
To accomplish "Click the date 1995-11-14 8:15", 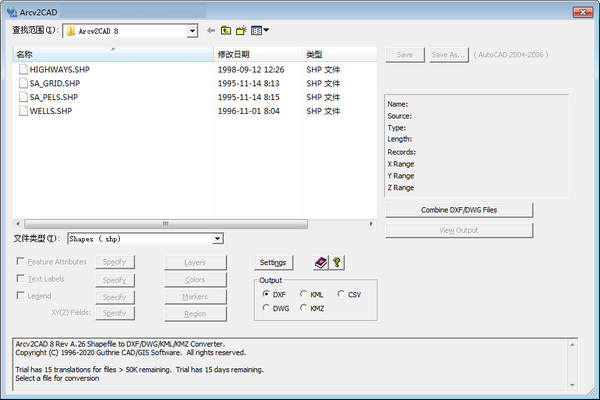I will pyautogui.click(x=249, y=97).
